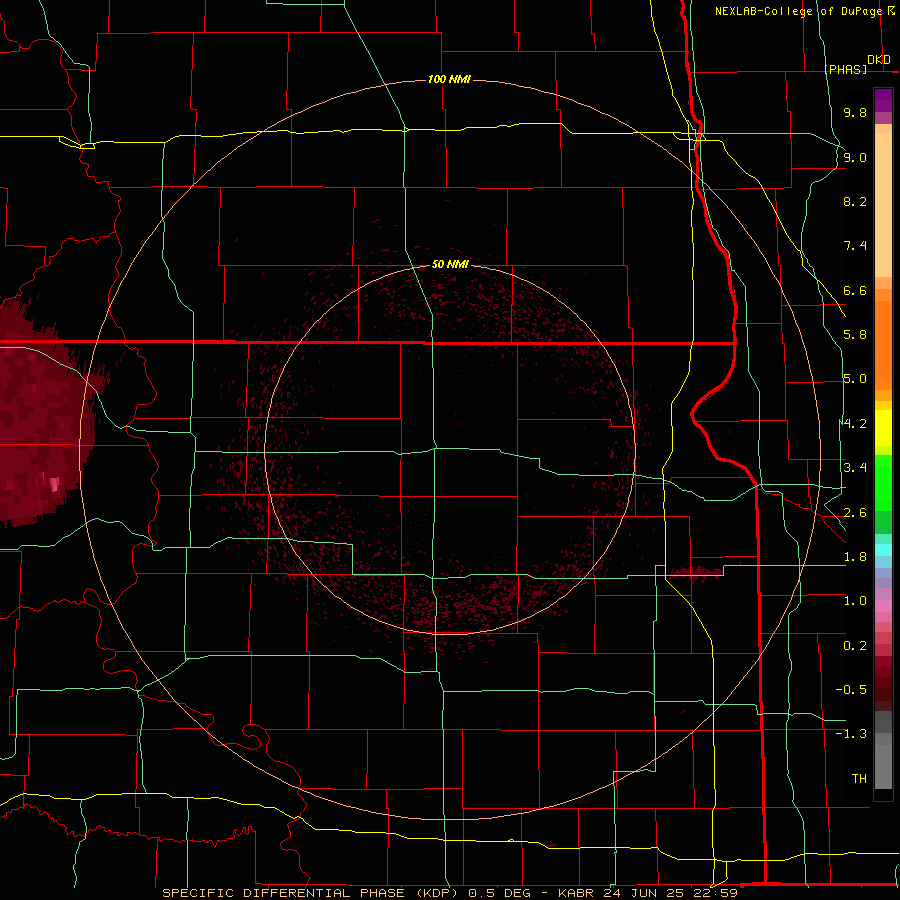Click the 4.2 scale value
This screenshot has height=900, width=900.
point(855,424)
